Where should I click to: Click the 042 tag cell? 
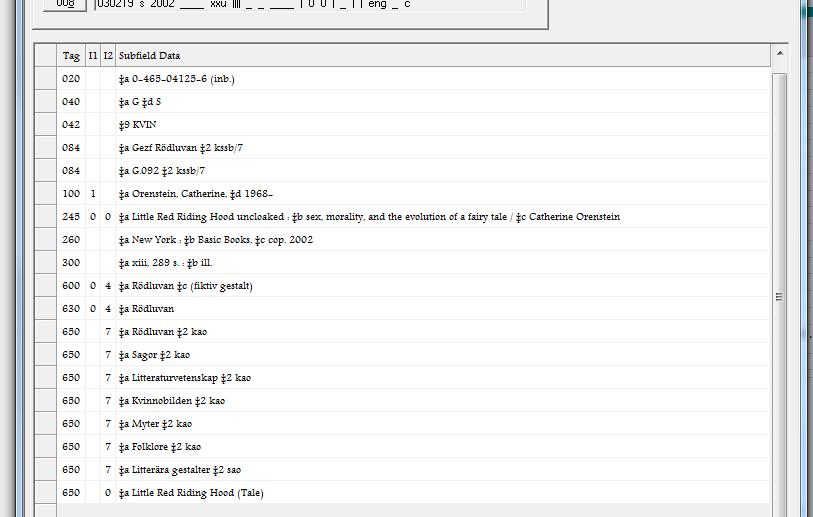tap(71, 125)
